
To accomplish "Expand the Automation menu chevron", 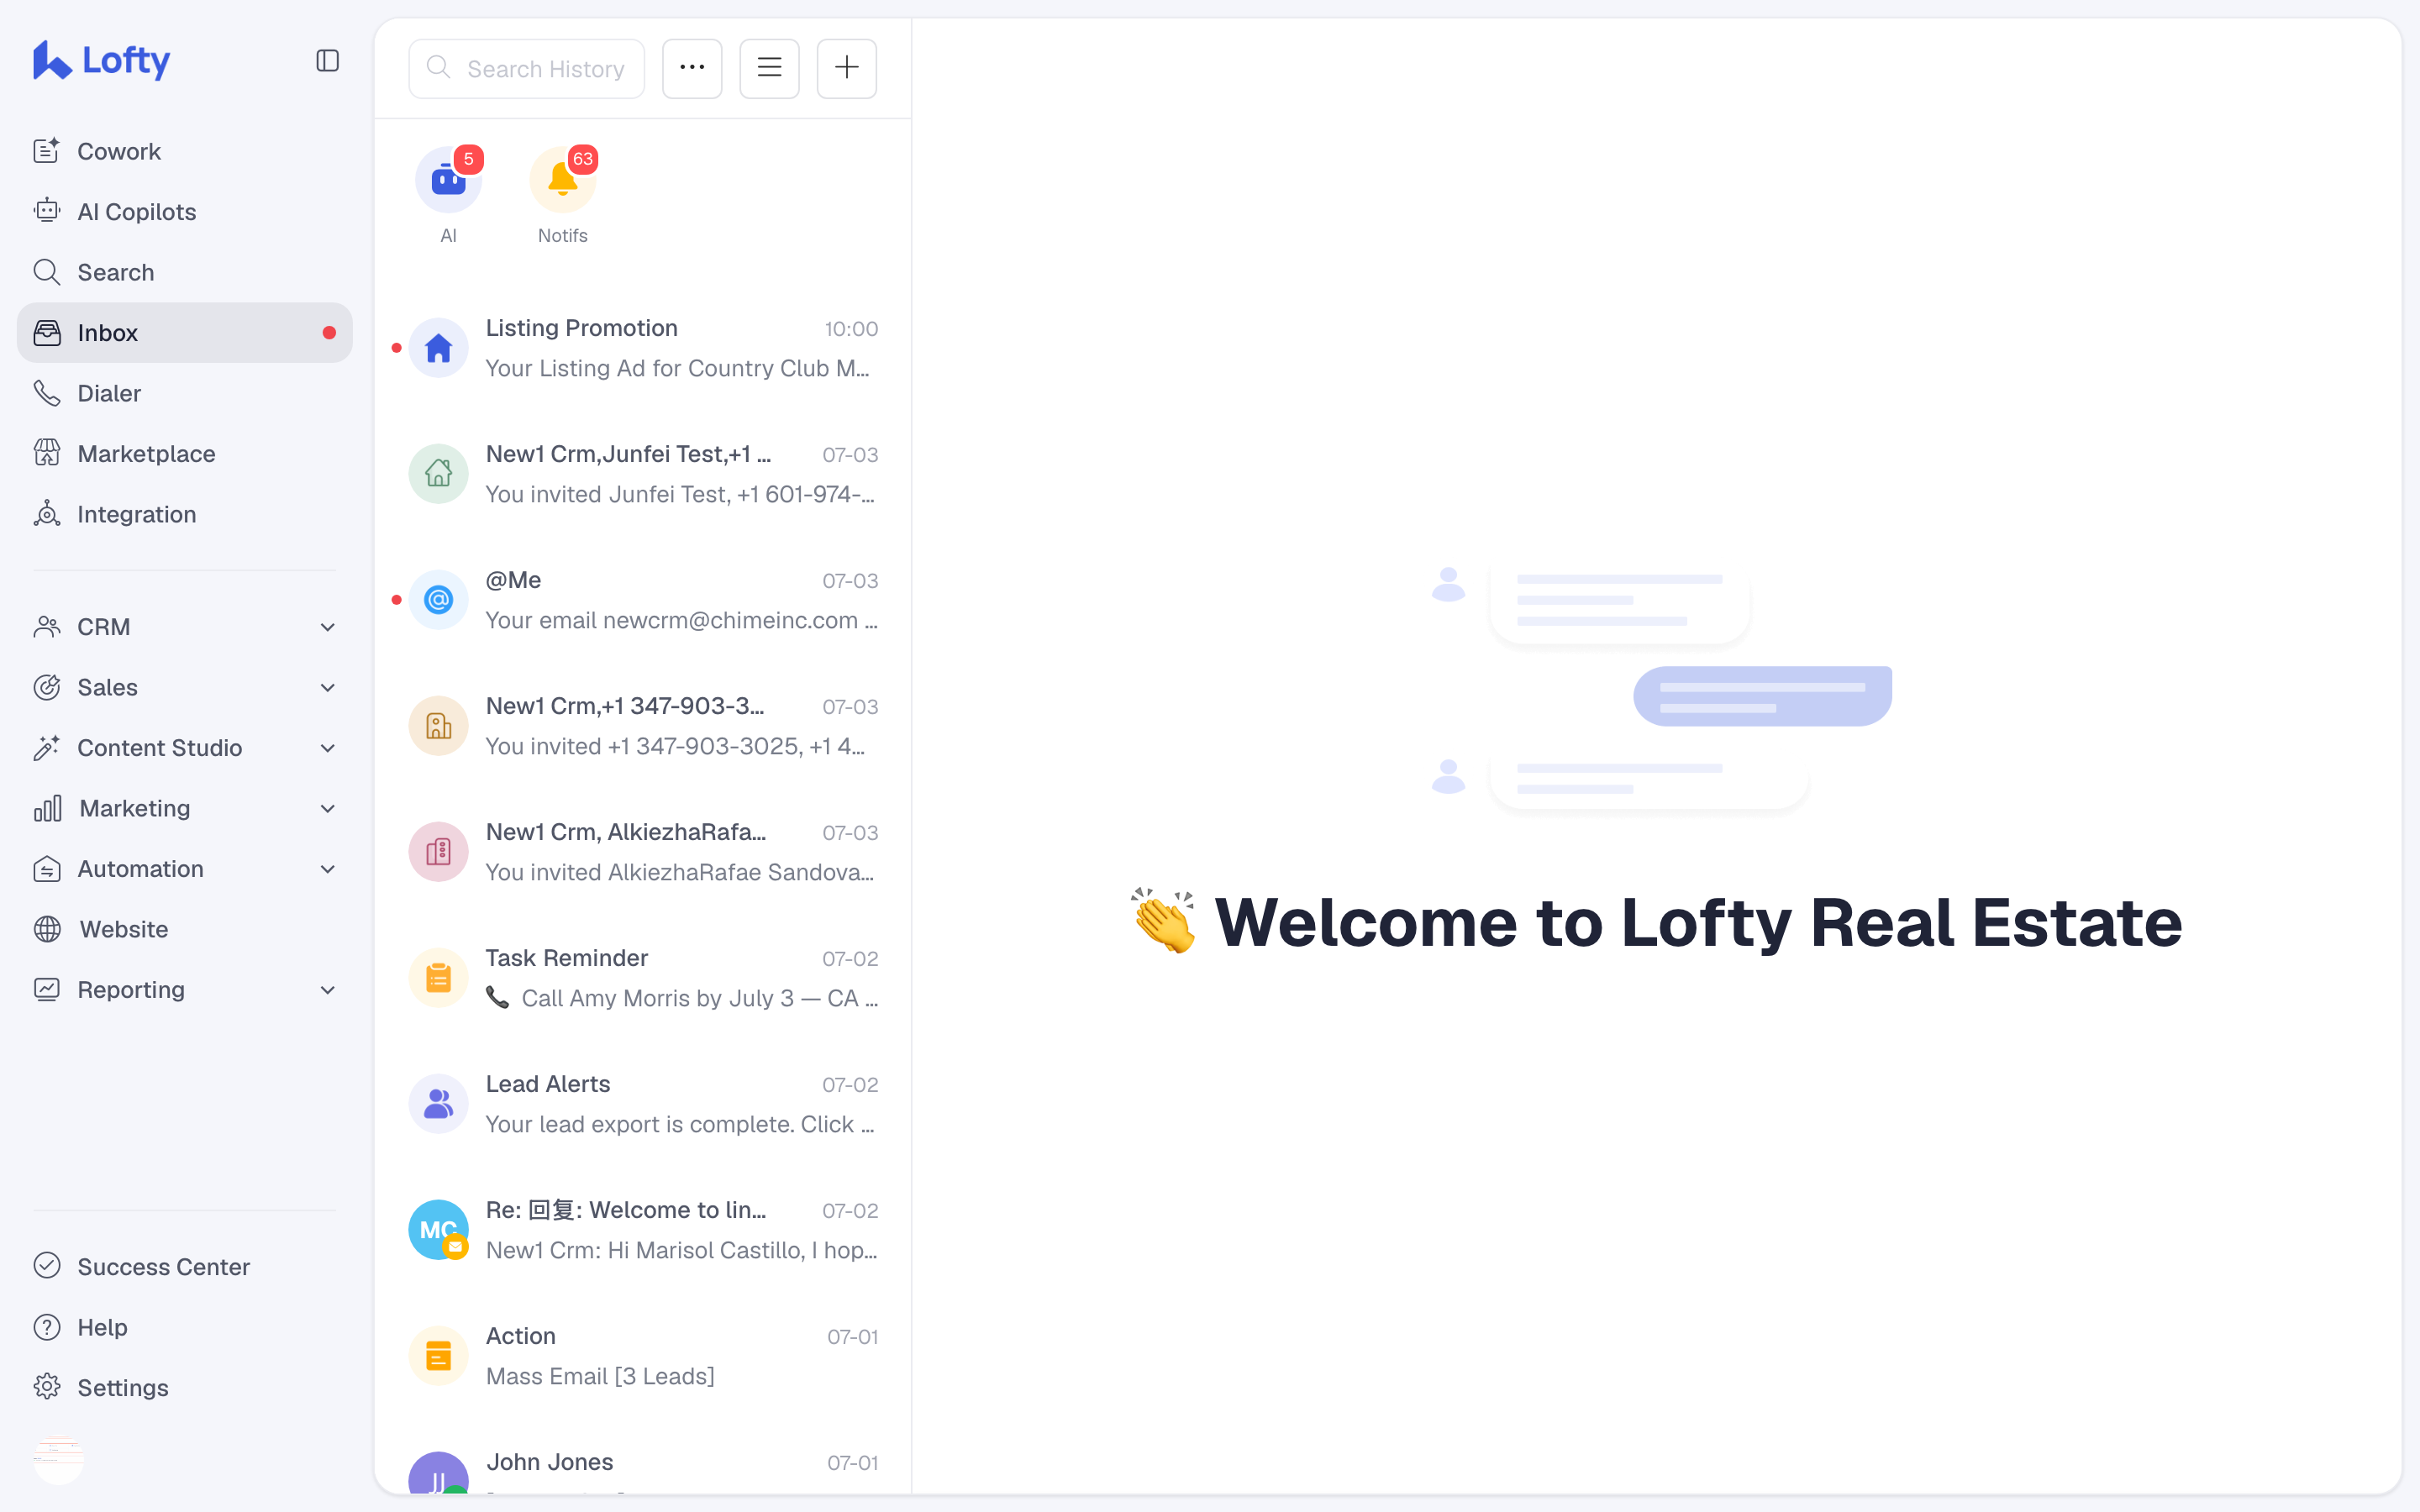I will [x=327, y=869].
